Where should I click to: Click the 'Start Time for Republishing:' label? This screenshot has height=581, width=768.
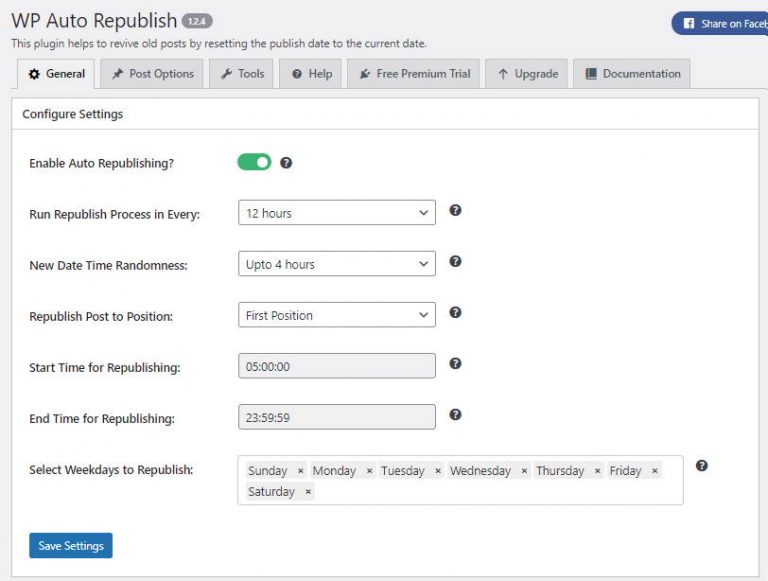click(105, 367)
